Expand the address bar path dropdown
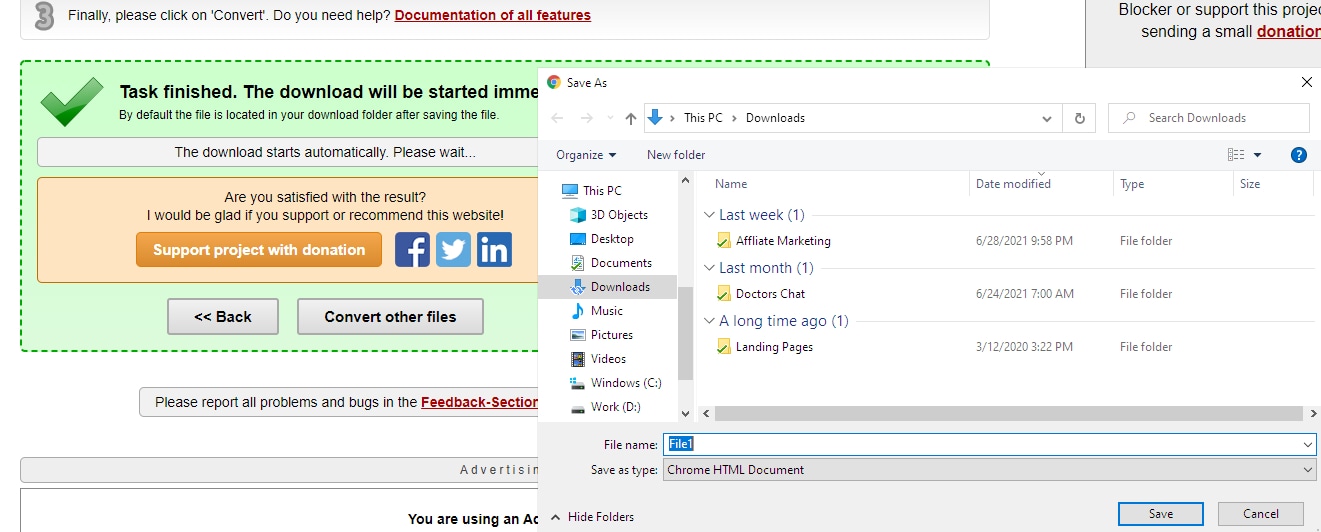 pyautogui.click(x=1046, y=118)
